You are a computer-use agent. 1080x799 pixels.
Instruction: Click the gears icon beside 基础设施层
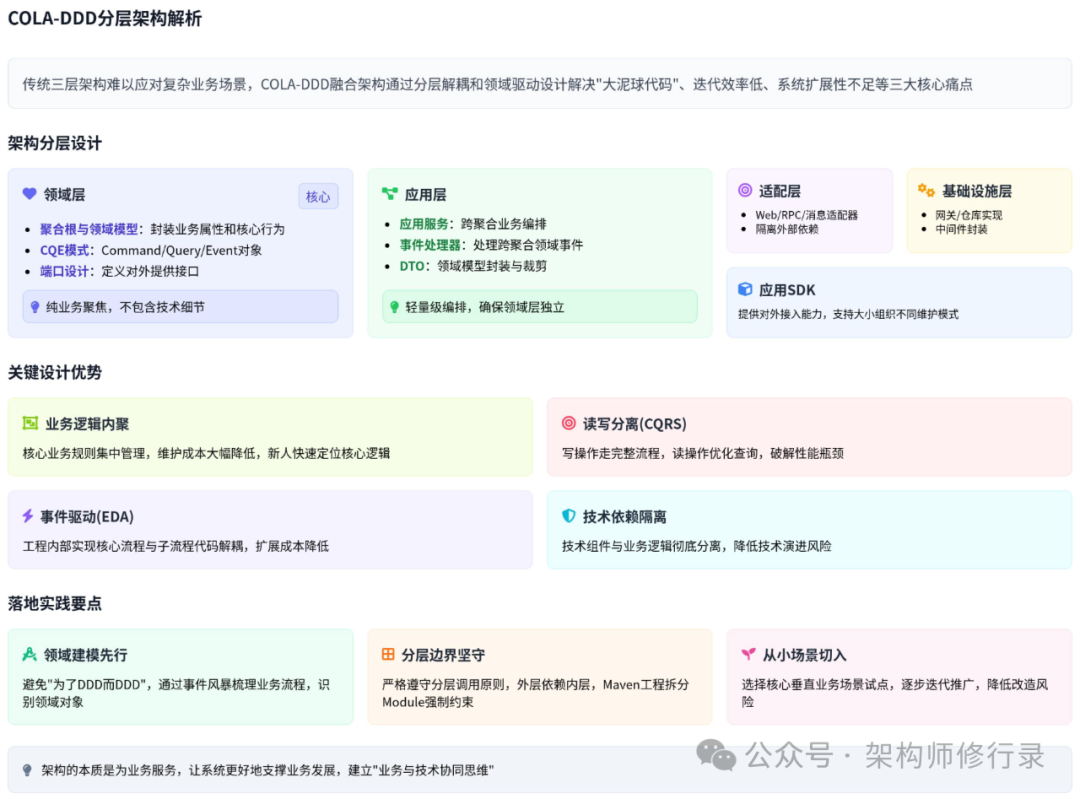(x=926, y=190)
